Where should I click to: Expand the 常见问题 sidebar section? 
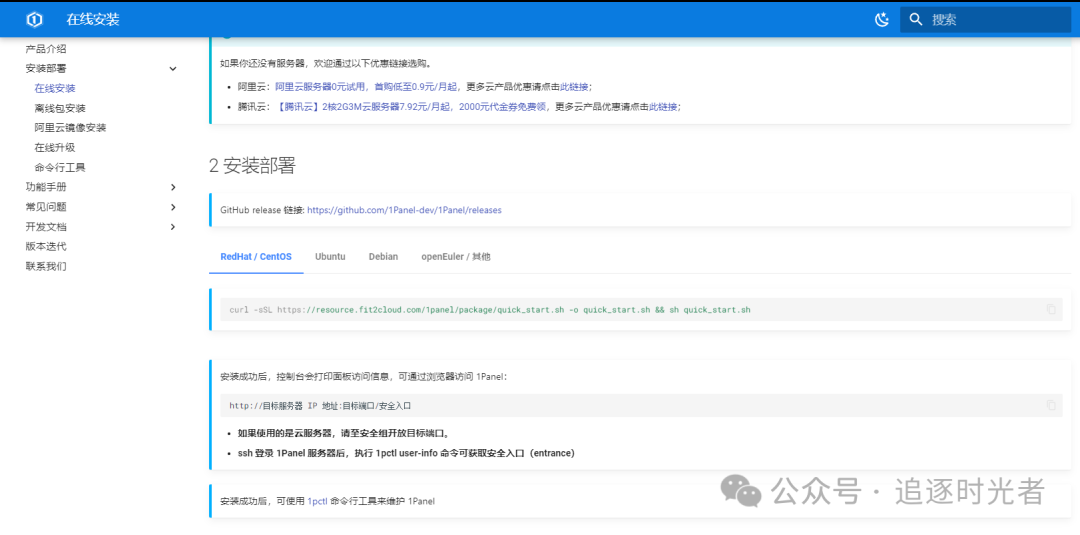[173, 207]
